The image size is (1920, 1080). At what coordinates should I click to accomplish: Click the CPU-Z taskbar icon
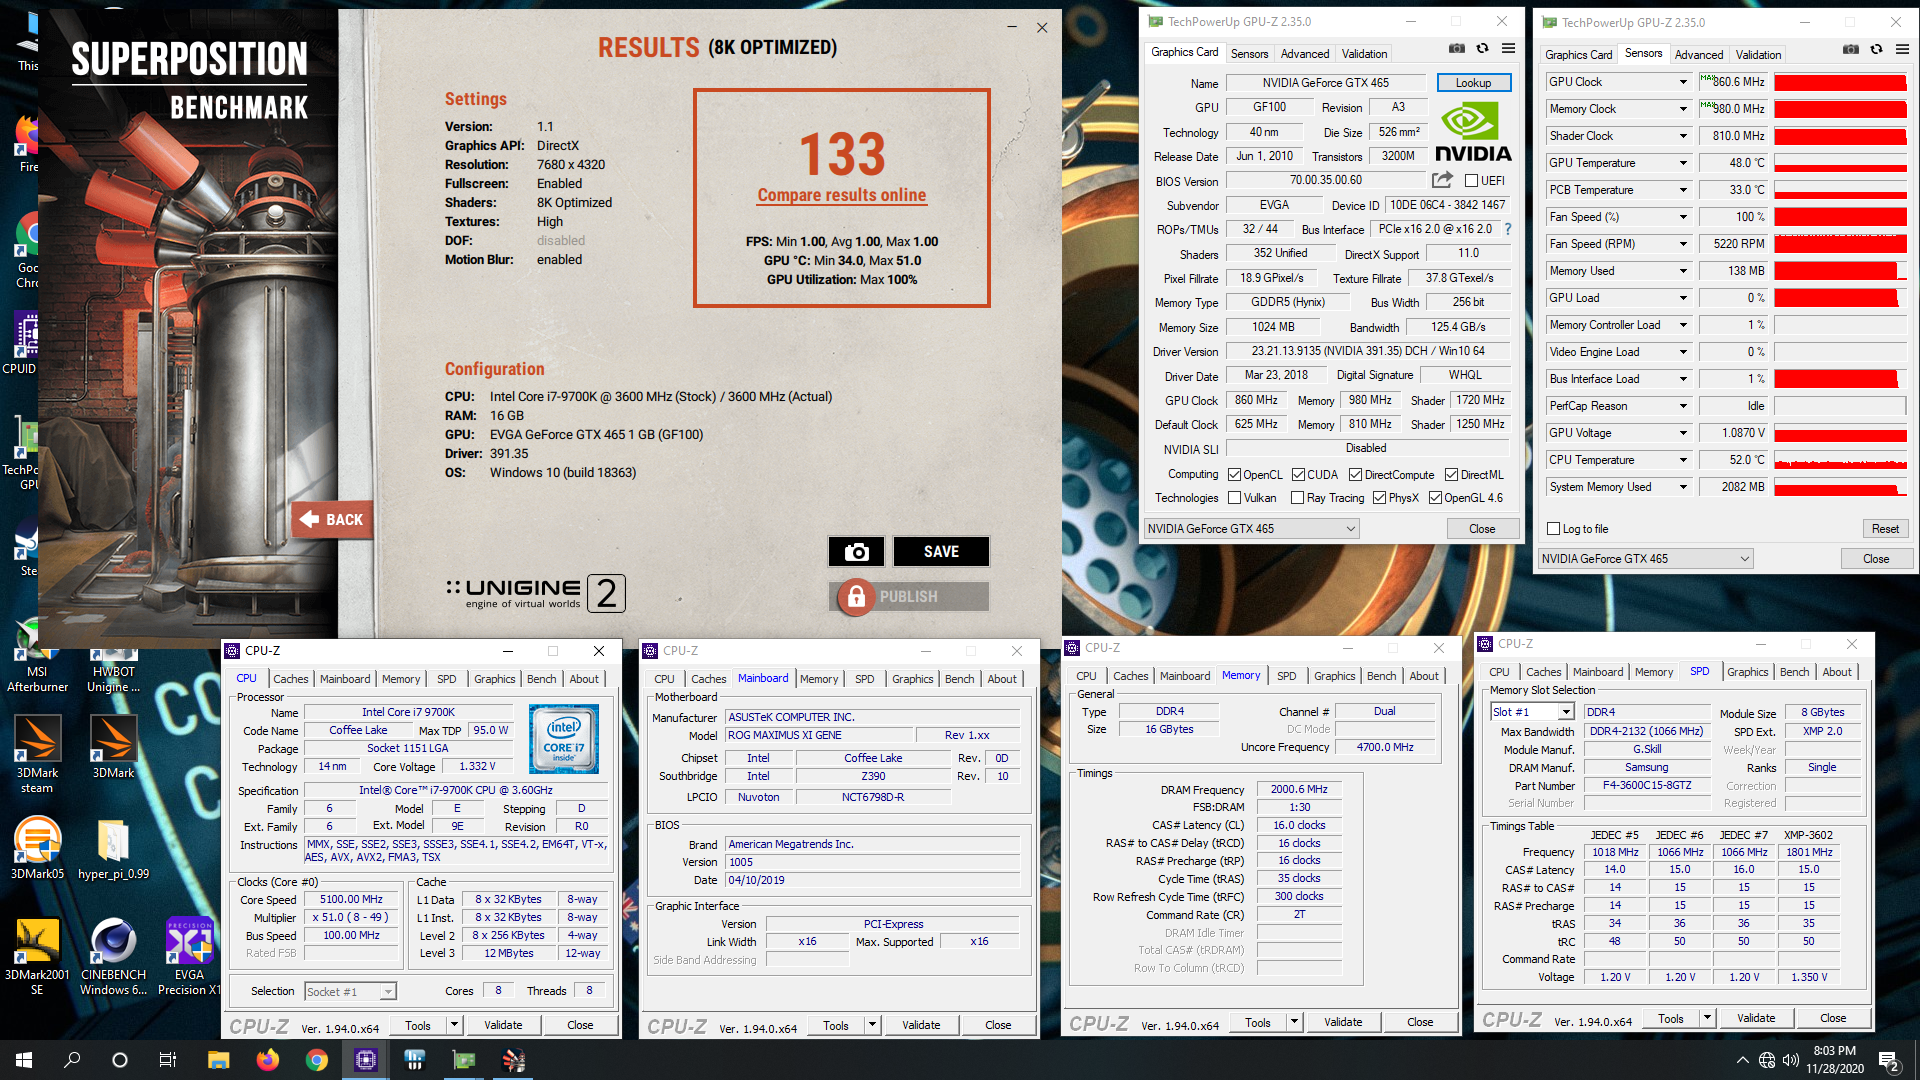(366, 1060)
